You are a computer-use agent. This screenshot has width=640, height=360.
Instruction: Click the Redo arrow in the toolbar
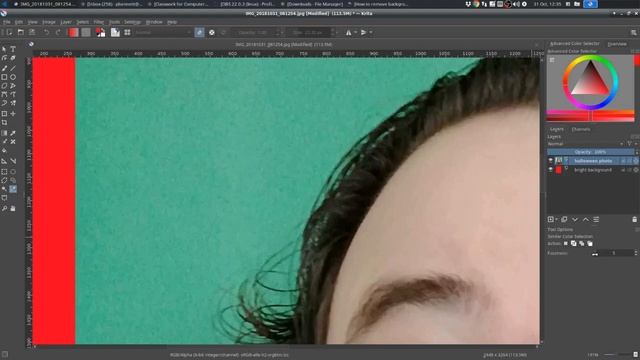click(x=58, y=32)
